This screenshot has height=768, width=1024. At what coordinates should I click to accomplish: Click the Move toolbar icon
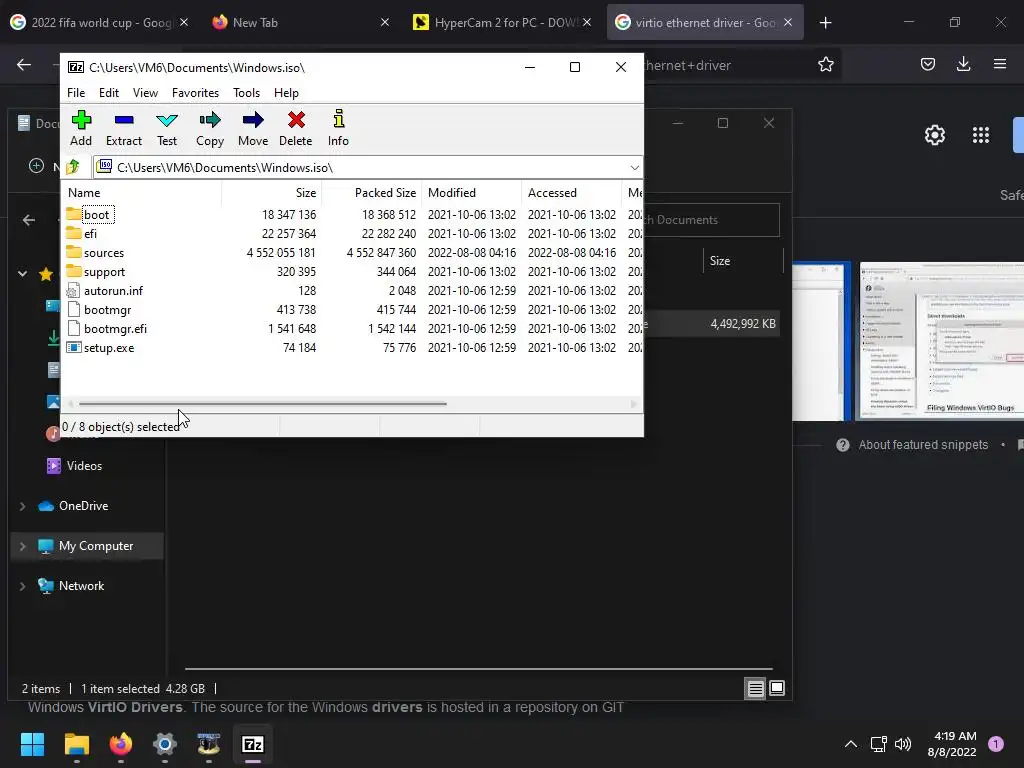pos(253,129)
